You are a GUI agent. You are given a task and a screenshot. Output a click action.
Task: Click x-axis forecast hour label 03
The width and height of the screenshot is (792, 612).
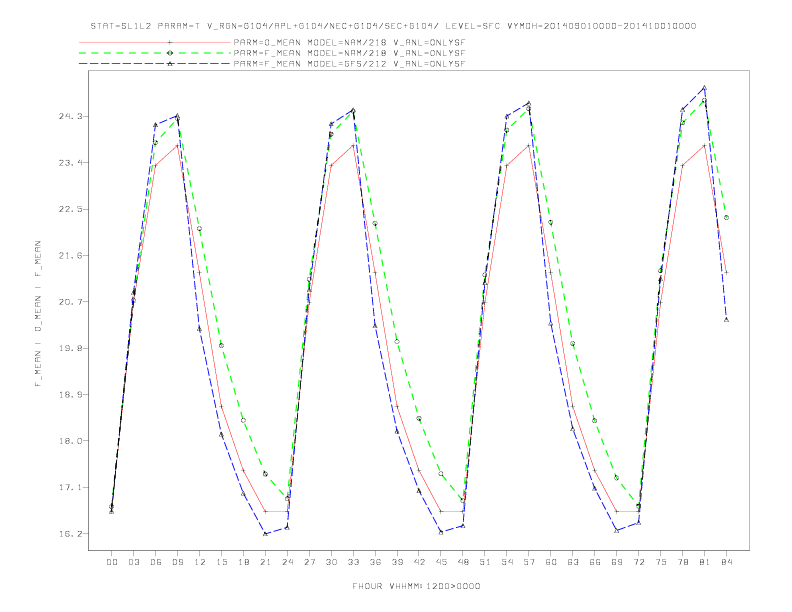(133, 562)
